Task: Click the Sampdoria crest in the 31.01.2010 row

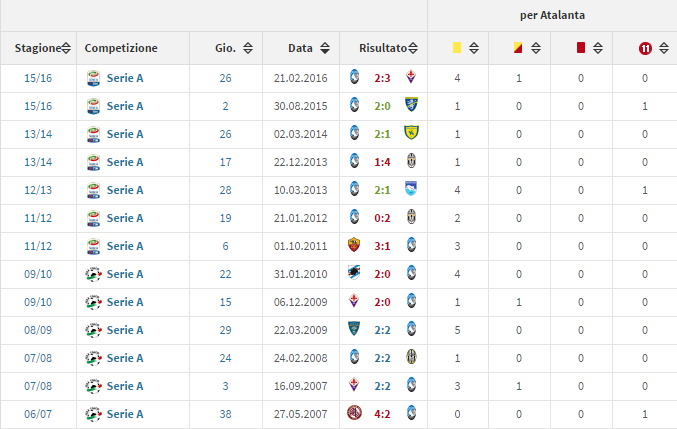Action: (354, 273)
